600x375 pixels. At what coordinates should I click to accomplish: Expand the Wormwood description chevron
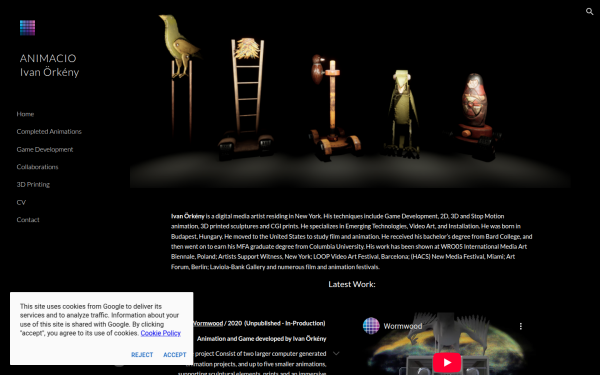pos(336,353)
